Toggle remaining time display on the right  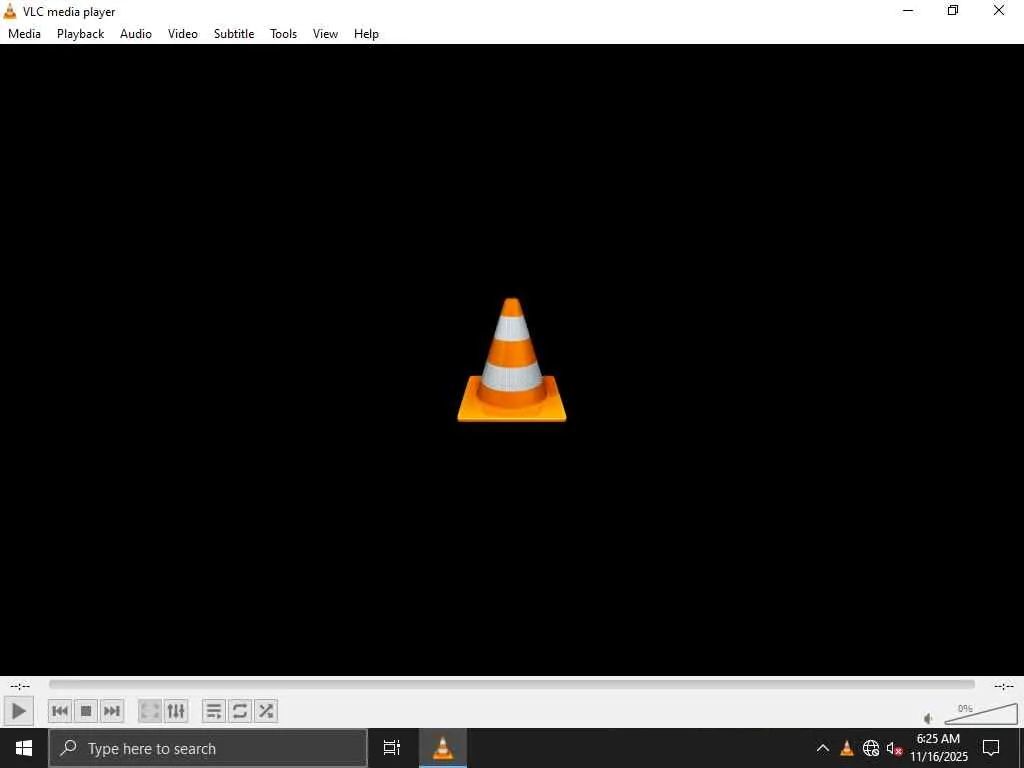point(1003,686)
